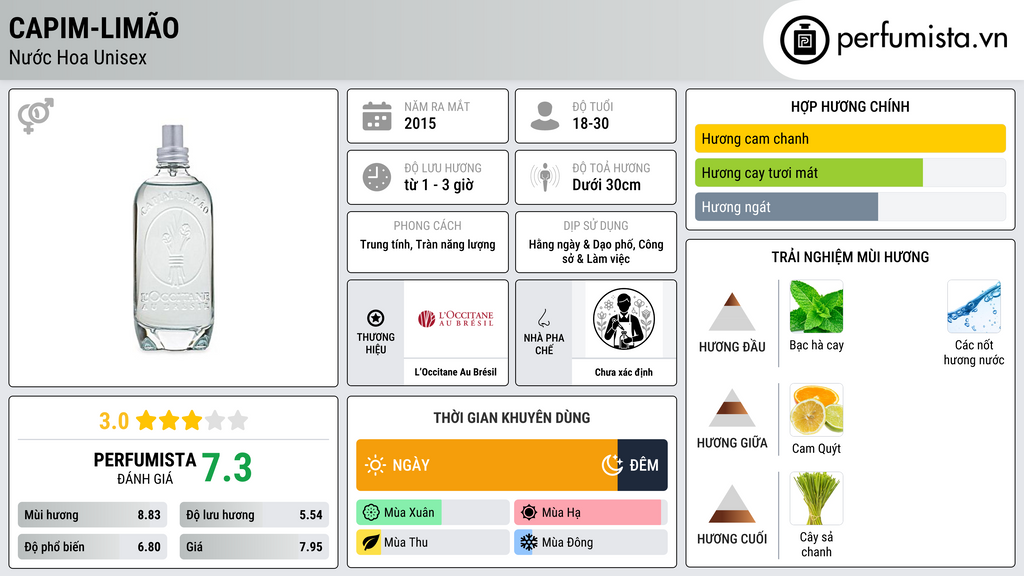Open the Bạc hà cay mint thumbnail
The width and height of the screenshot is (1024, 576).
pyautogui.click(x=816, y=307)
